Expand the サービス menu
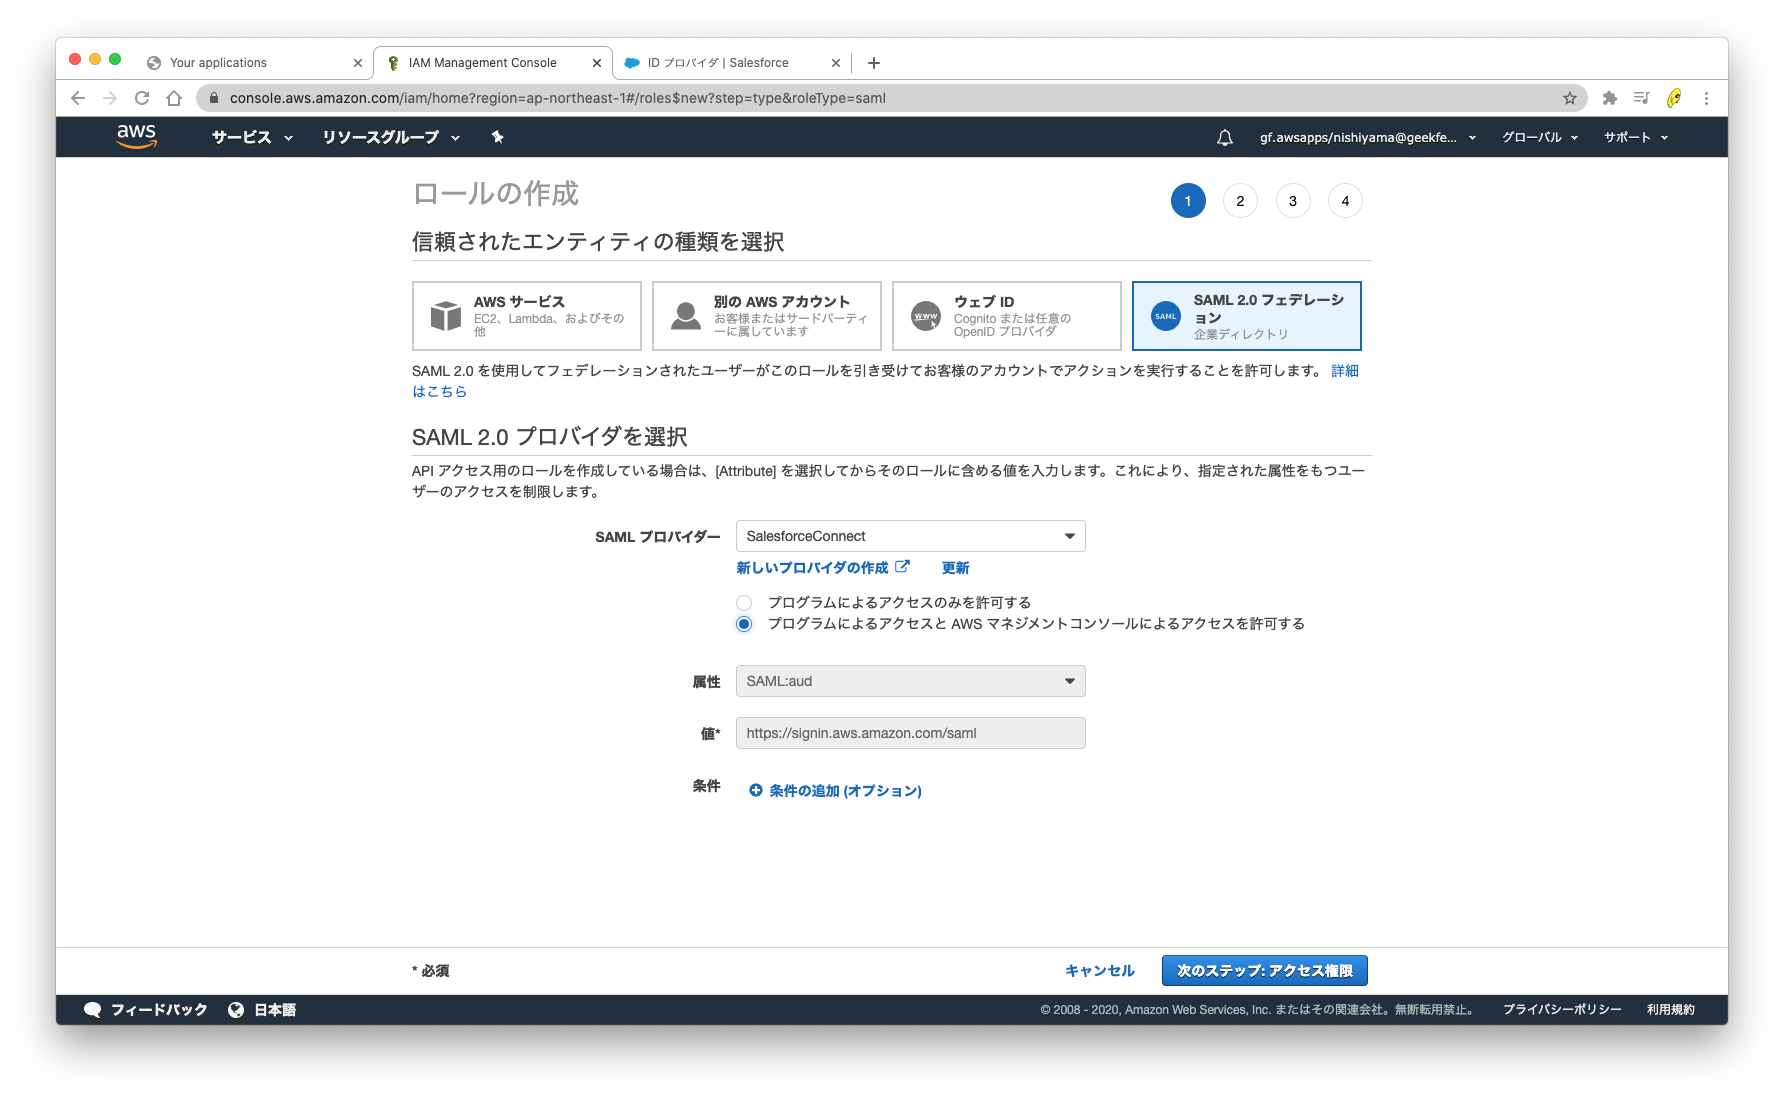 point(252,137)
